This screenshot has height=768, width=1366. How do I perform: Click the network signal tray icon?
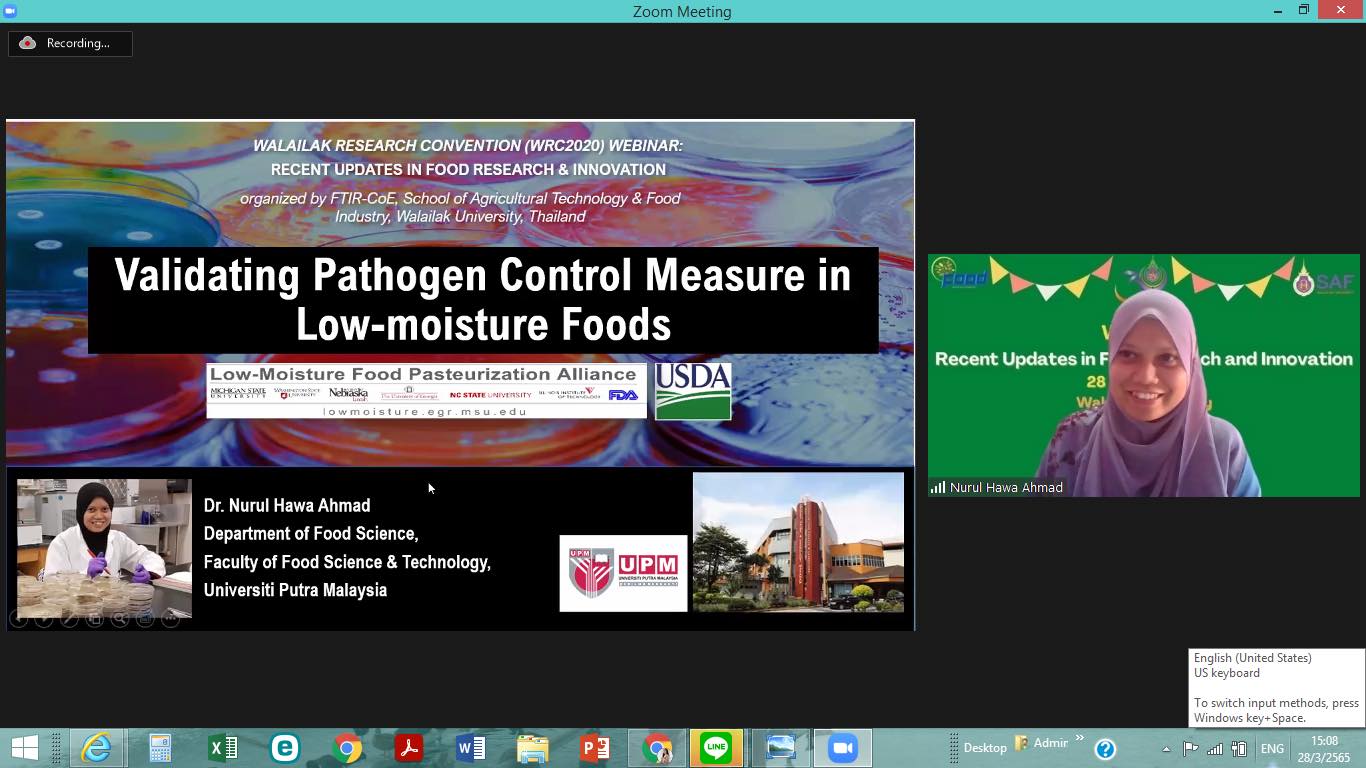1215,749
